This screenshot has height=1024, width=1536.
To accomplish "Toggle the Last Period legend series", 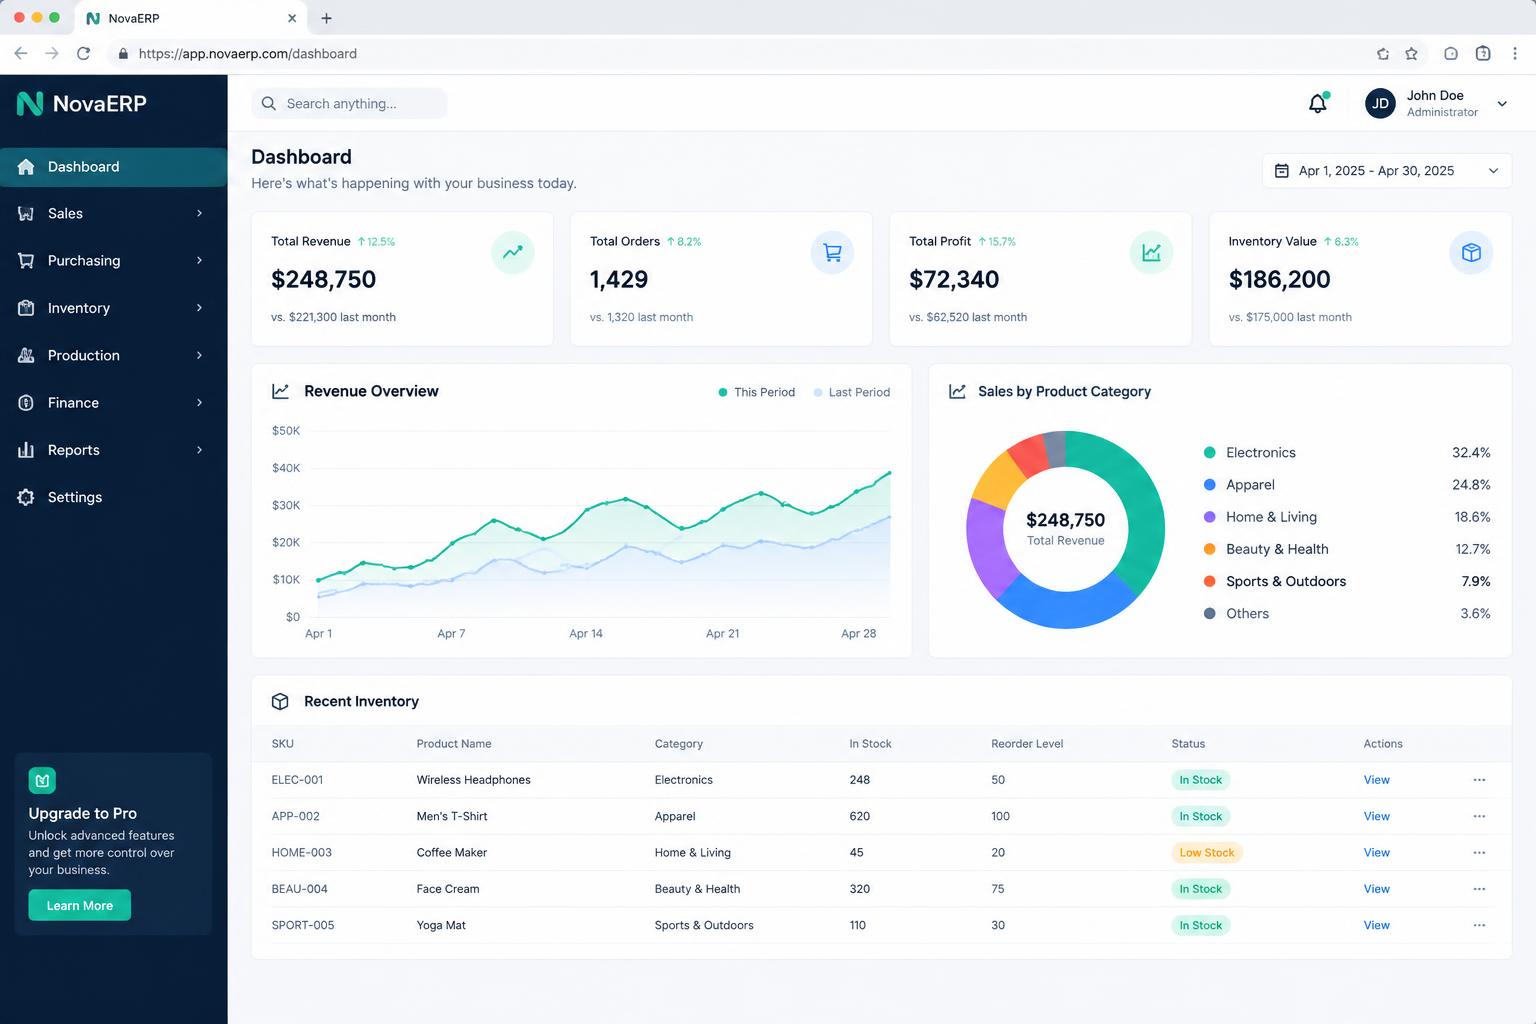I will pos(852,392).
